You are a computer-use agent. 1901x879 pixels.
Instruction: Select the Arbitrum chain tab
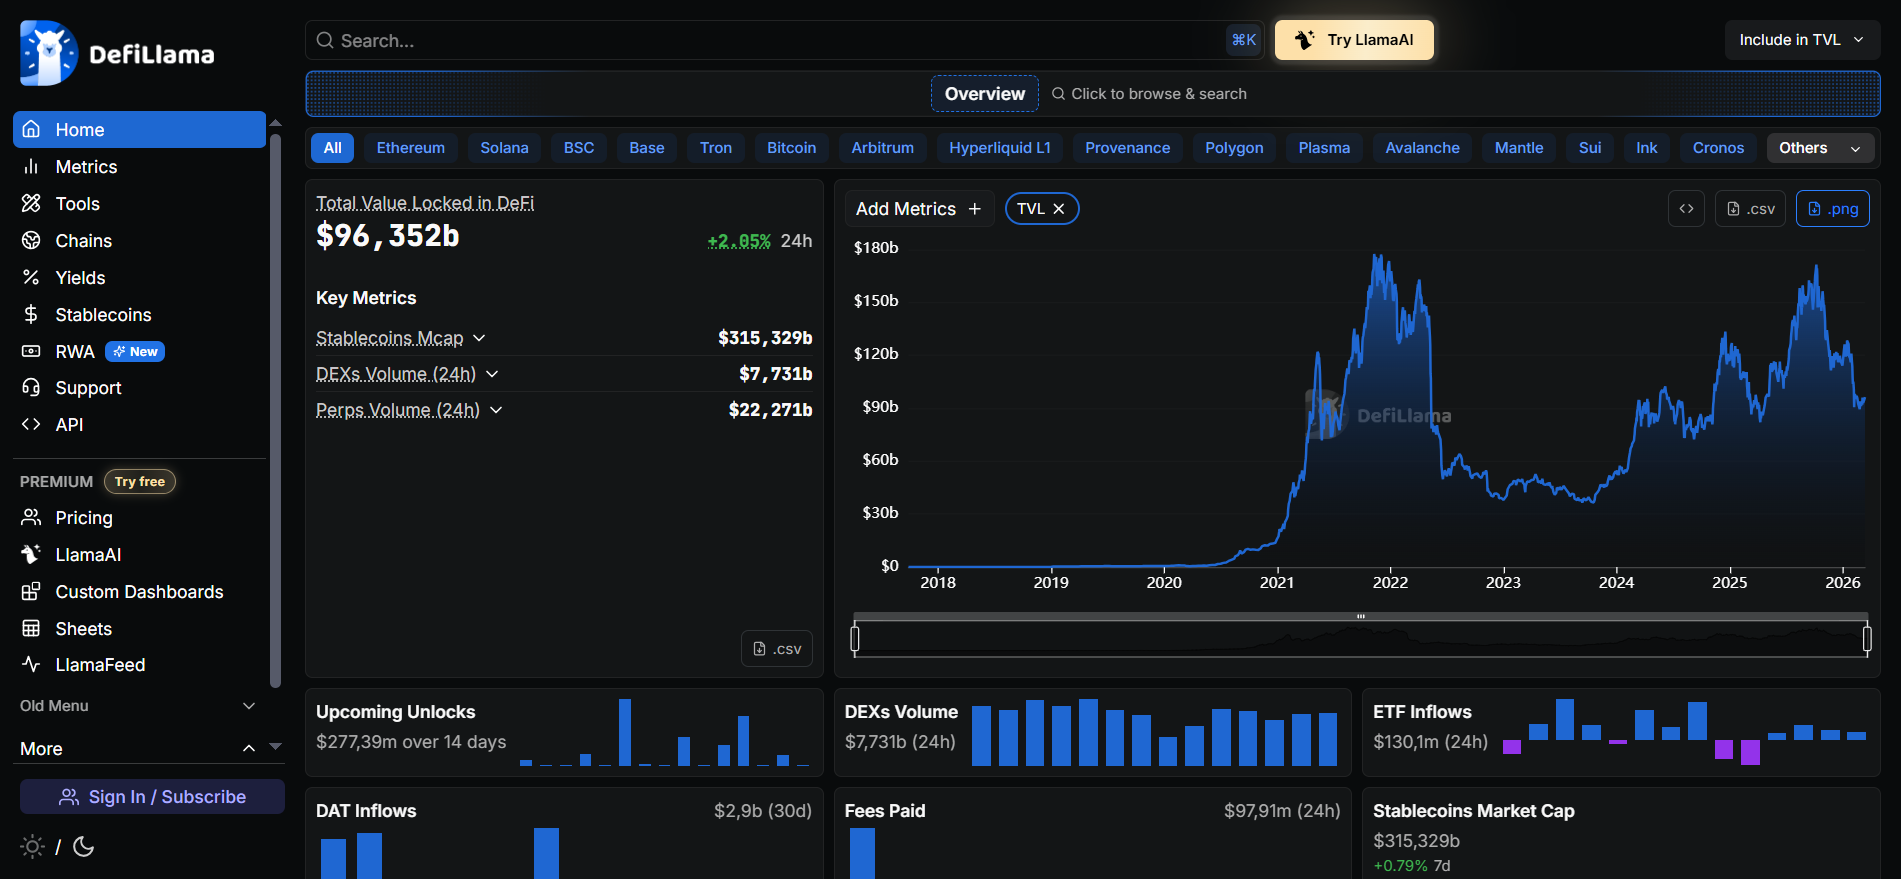(x=883, y=148)
